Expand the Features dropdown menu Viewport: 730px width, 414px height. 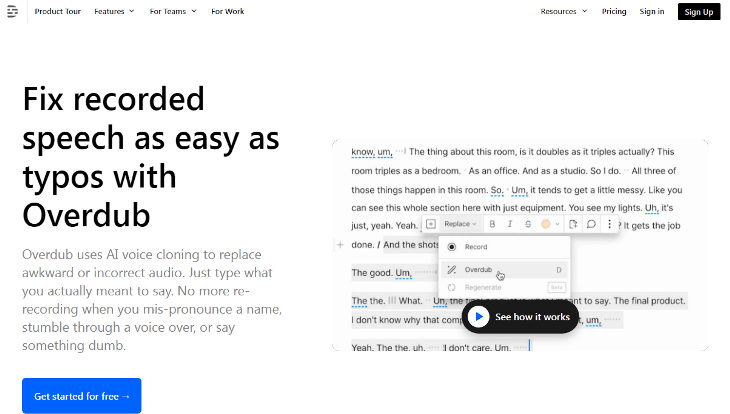114,11
